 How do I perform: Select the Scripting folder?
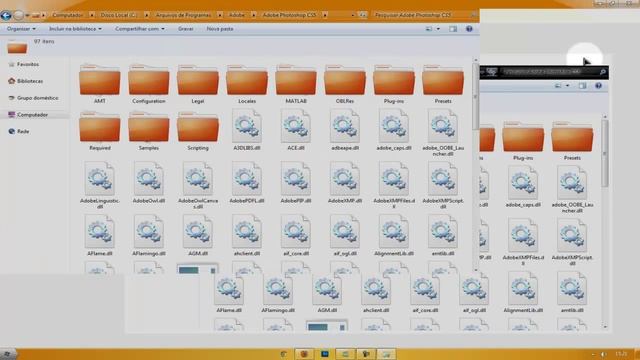pyautogui.click(x=198, y=131)
